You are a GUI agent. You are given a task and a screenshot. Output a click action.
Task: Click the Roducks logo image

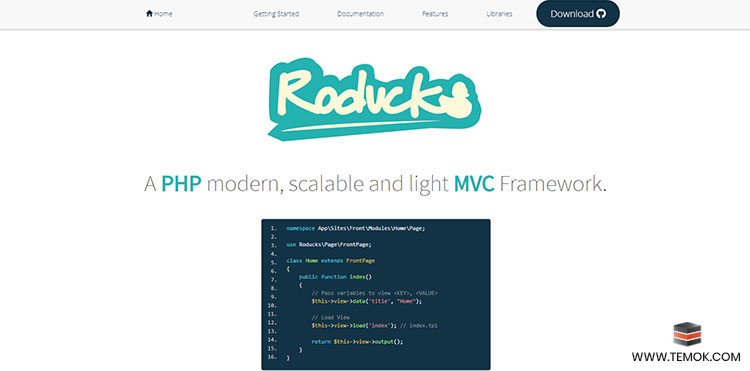pos(375,99)
